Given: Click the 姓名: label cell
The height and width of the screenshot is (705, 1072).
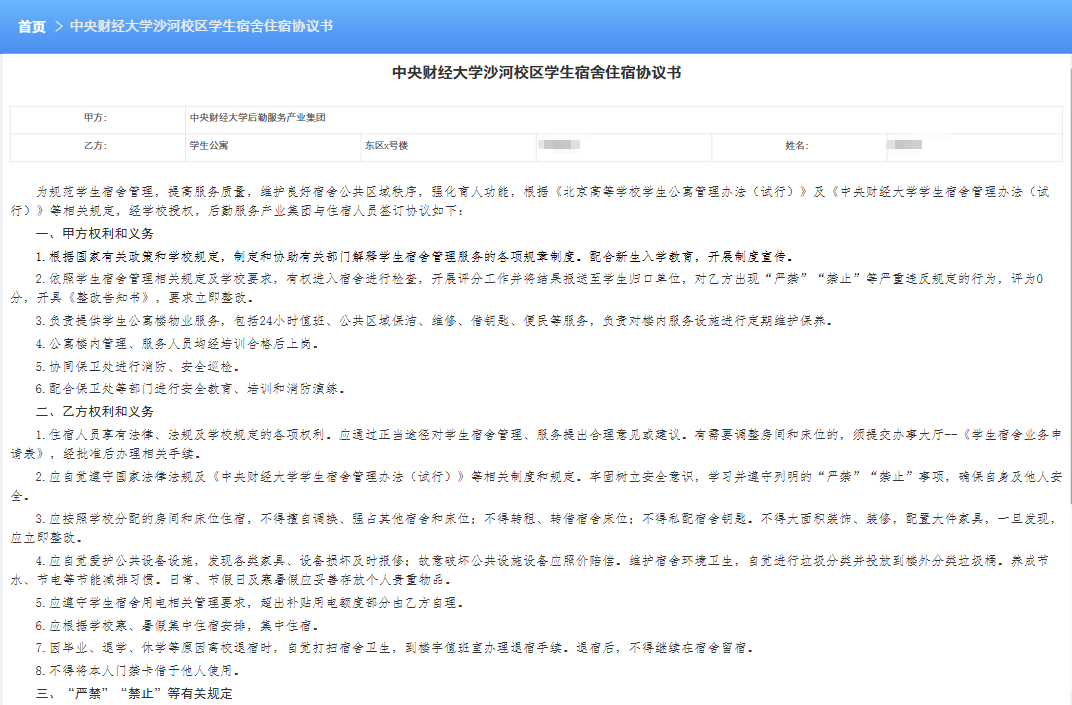Looking at the screenshot, I should tap(799, 147).
